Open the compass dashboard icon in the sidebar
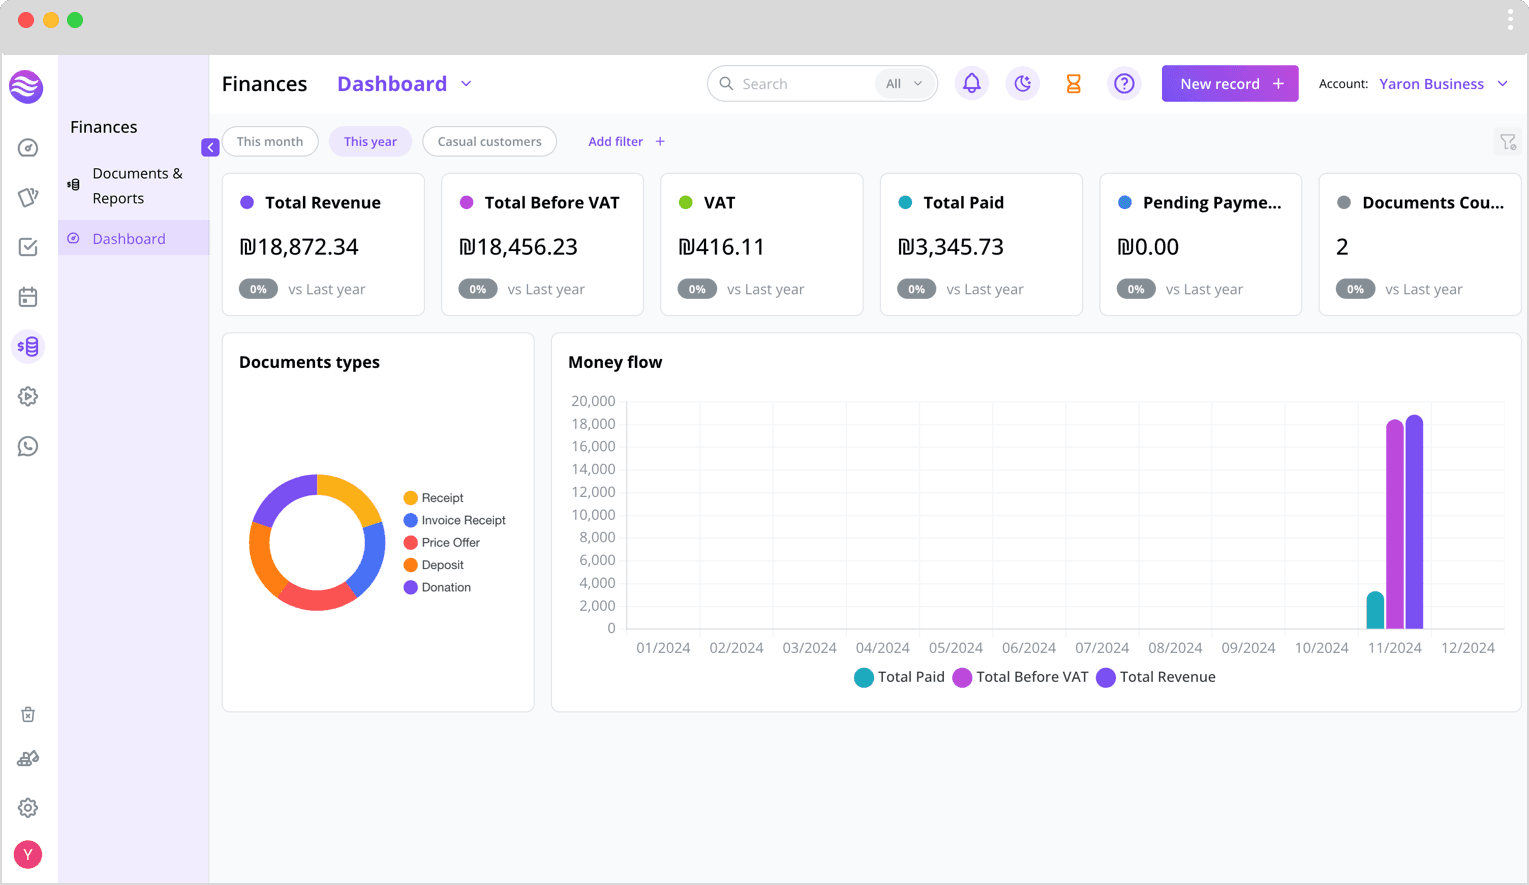Screen dimensions: 1529x885 pyautogui.click(x=28, y=148)
